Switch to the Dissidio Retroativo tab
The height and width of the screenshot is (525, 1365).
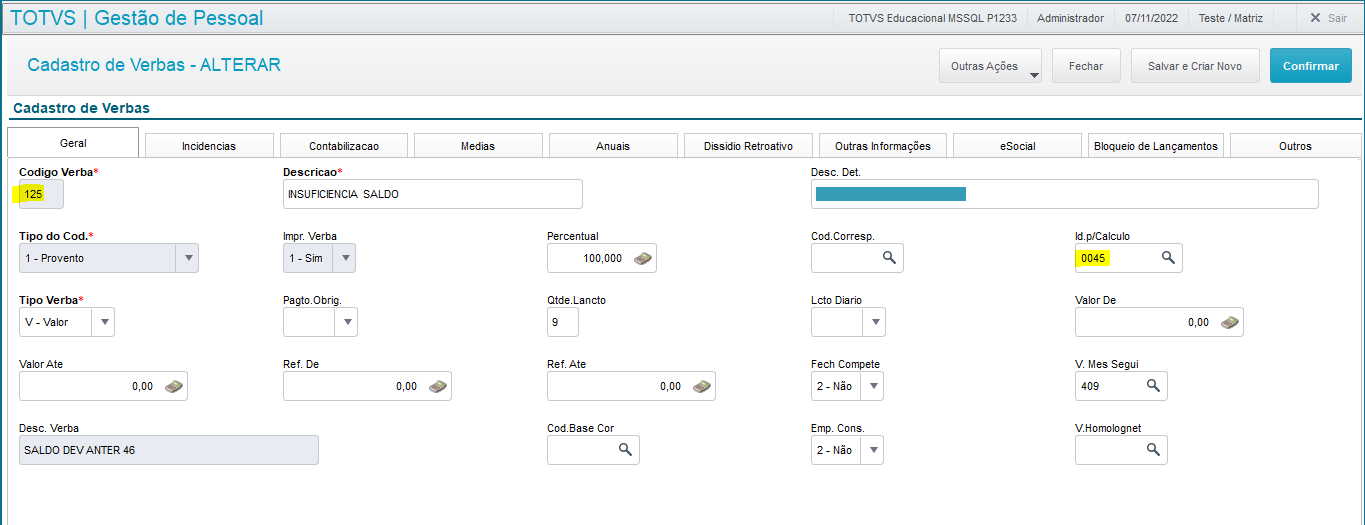pyautogui.click(x=748, y=146)
